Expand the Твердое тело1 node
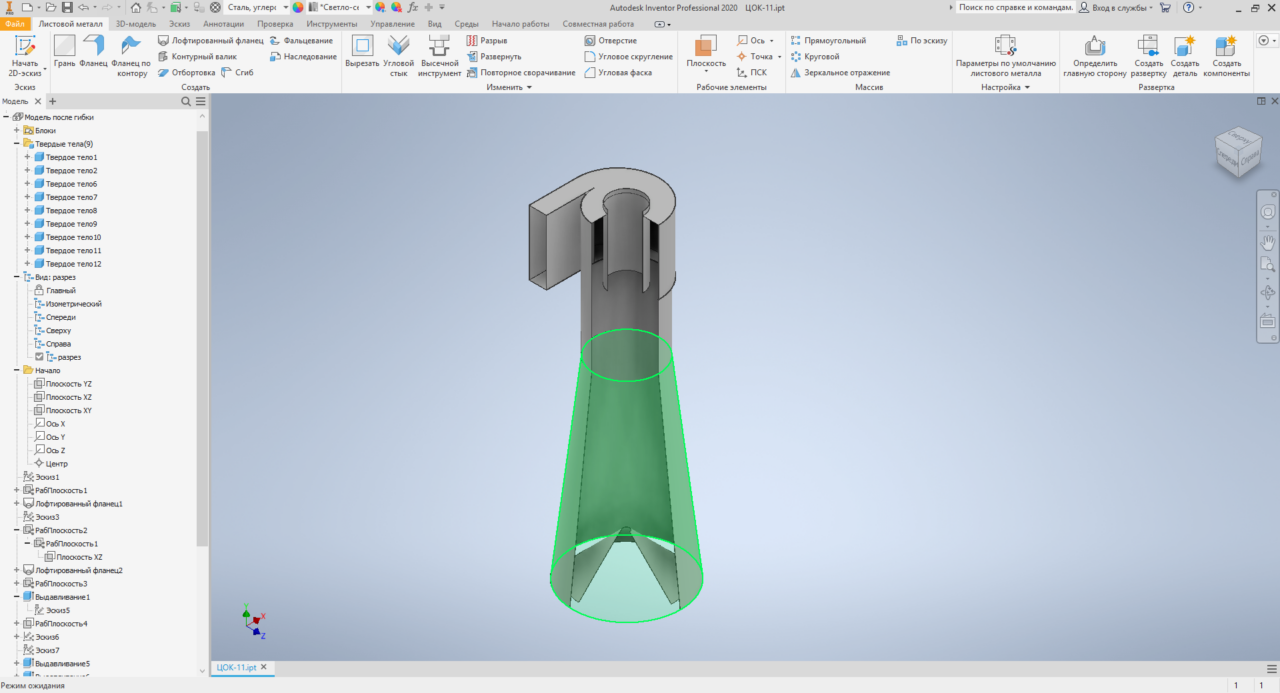The width and height of the screenshot is (1280, 693). 28,157
